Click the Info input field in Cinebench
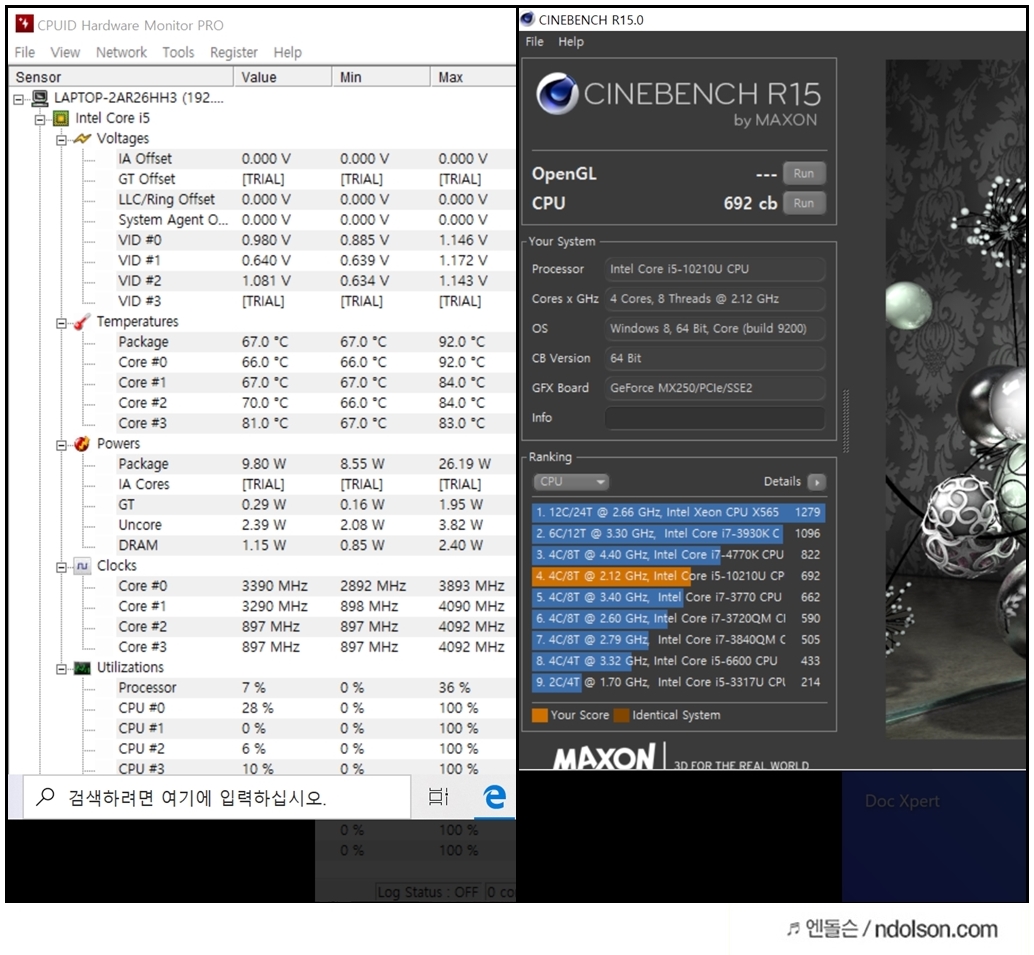The image size is (1034, 955). click(715, 418)
